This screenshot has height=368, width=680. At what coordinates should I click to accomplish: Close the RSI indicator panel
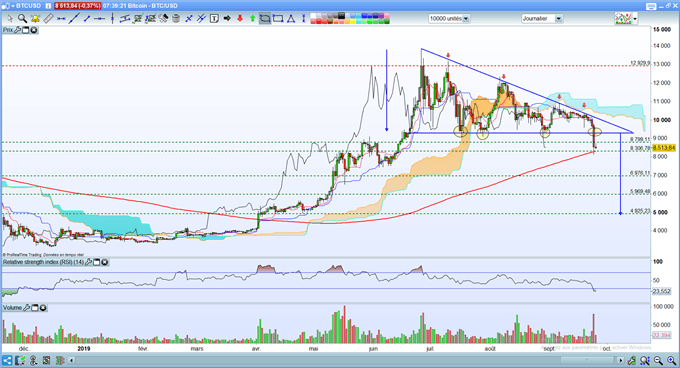105,262
